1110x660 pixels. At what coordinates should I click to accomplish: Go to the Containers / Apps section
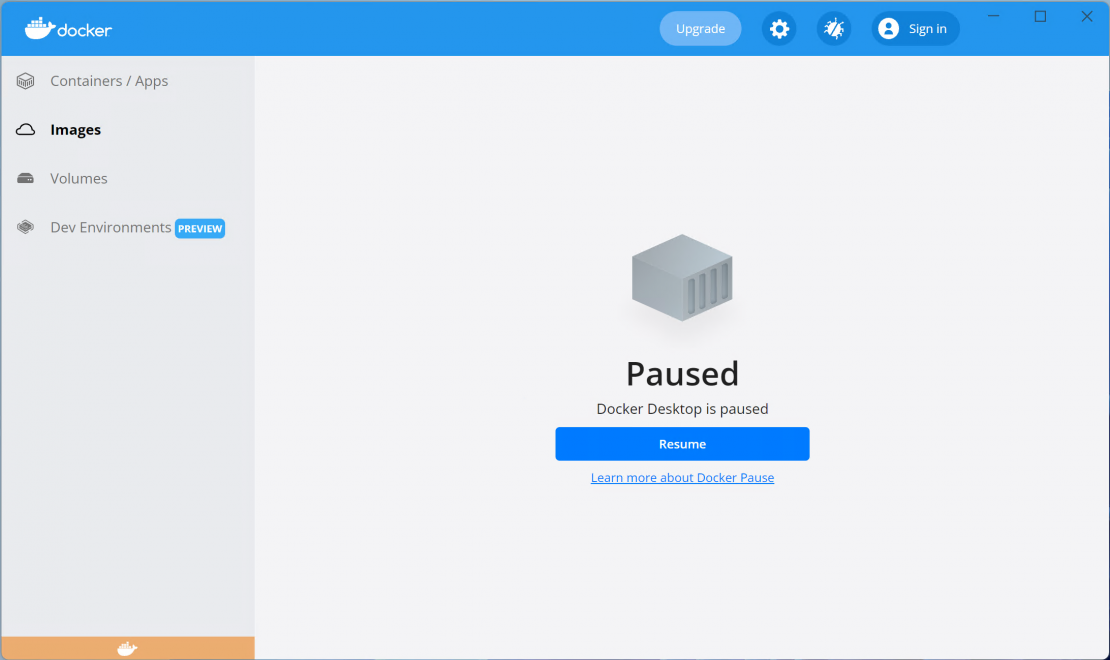pos(109,81)
